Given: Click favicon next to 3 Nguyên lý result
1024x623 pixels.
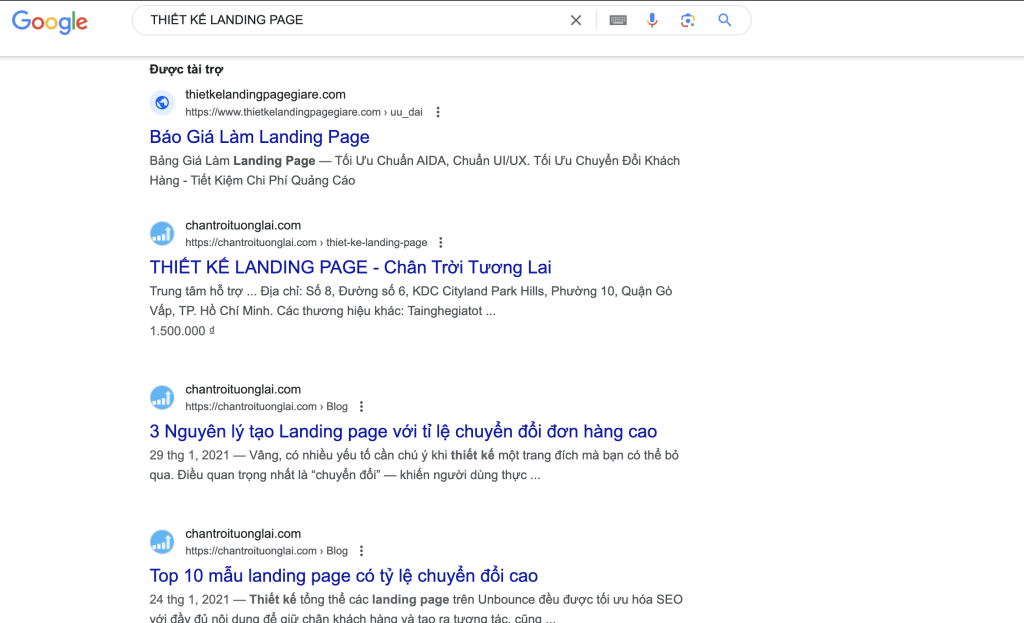Looking at the screenshot, I should [162, 398].
